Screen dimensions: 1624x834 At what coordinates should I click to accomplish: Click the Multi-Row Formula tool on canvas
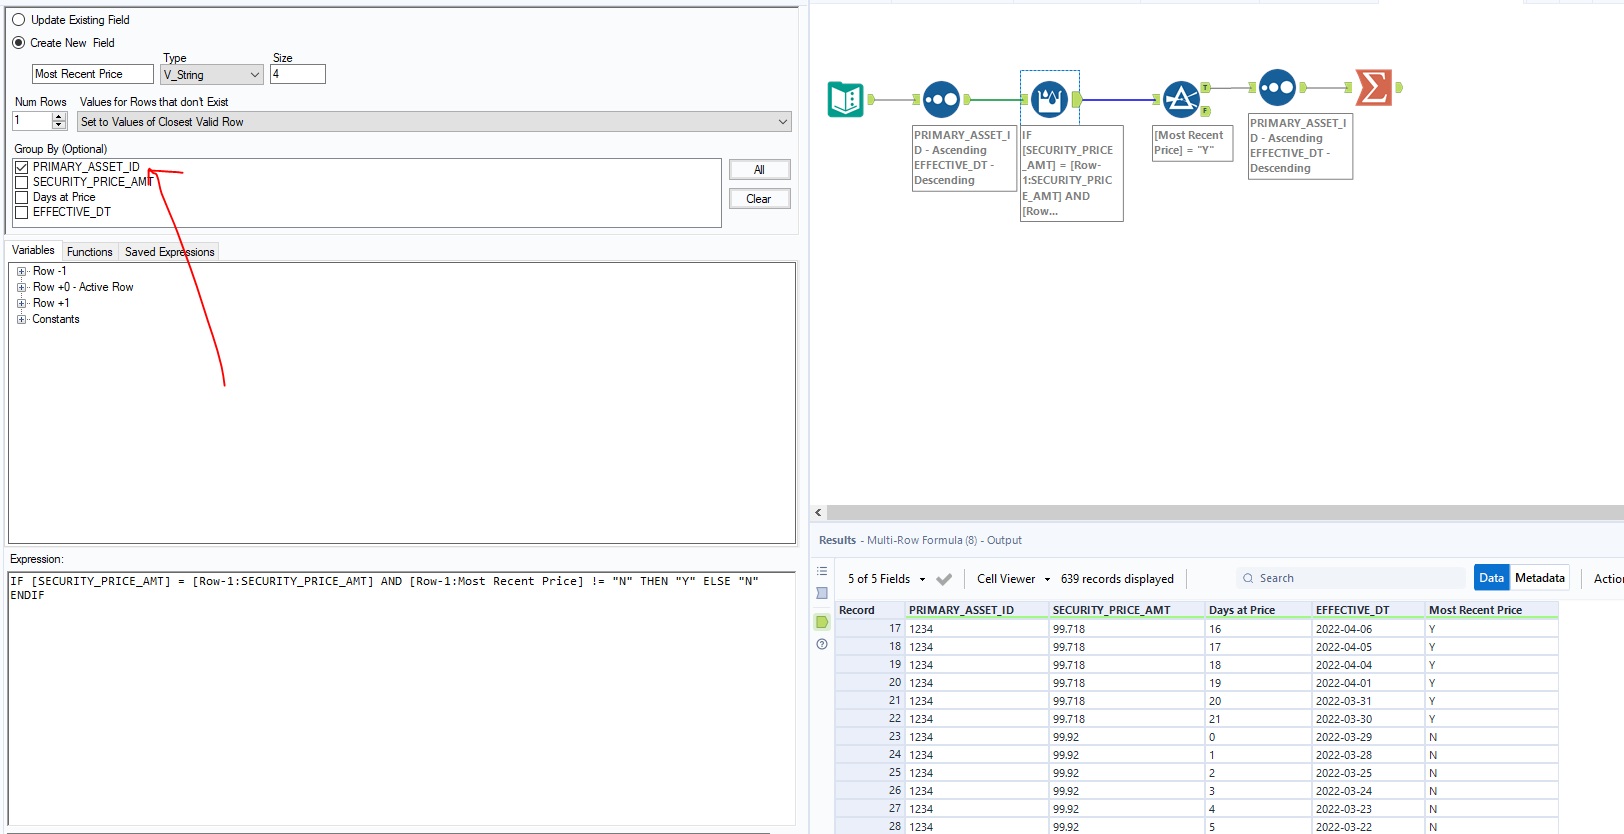tap(1048, 99)
